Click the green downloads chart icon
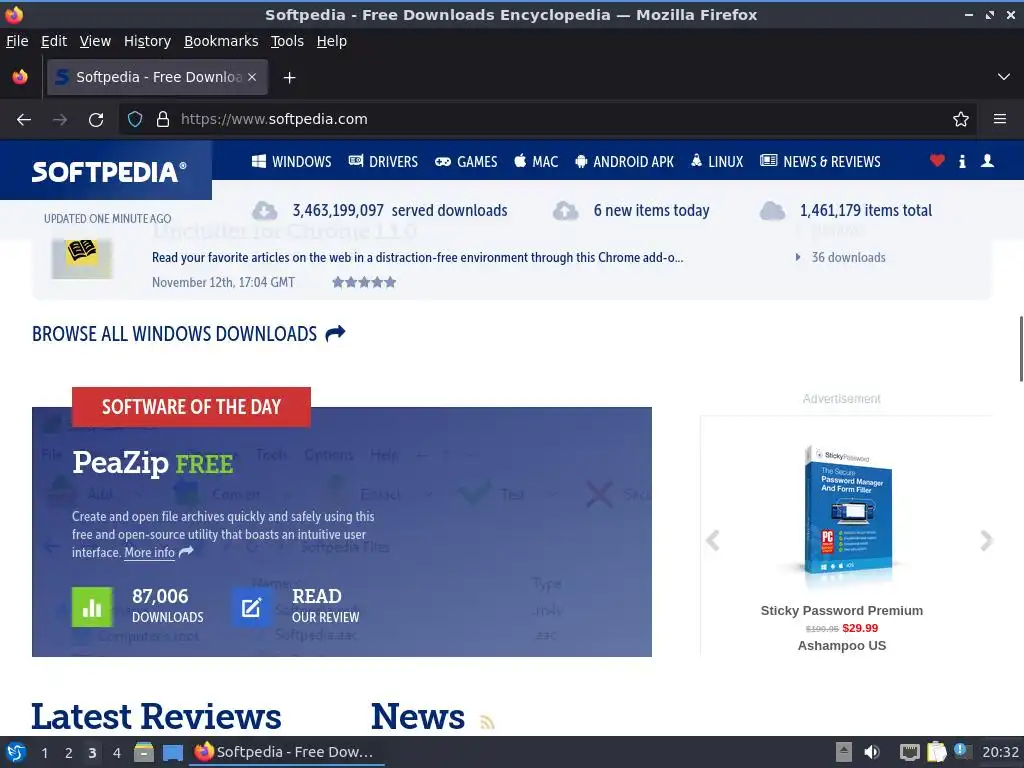 [x=92, y=607]
